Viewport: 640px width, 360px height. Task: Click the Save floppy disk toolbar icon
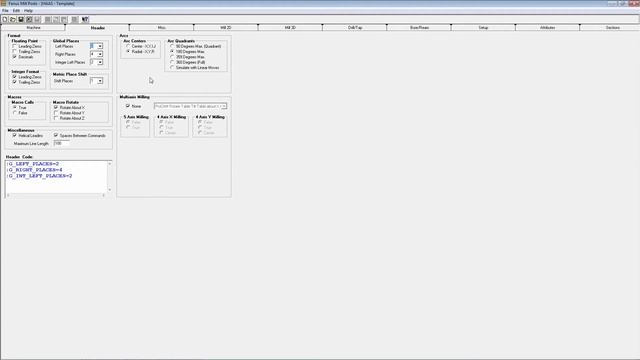21,19
